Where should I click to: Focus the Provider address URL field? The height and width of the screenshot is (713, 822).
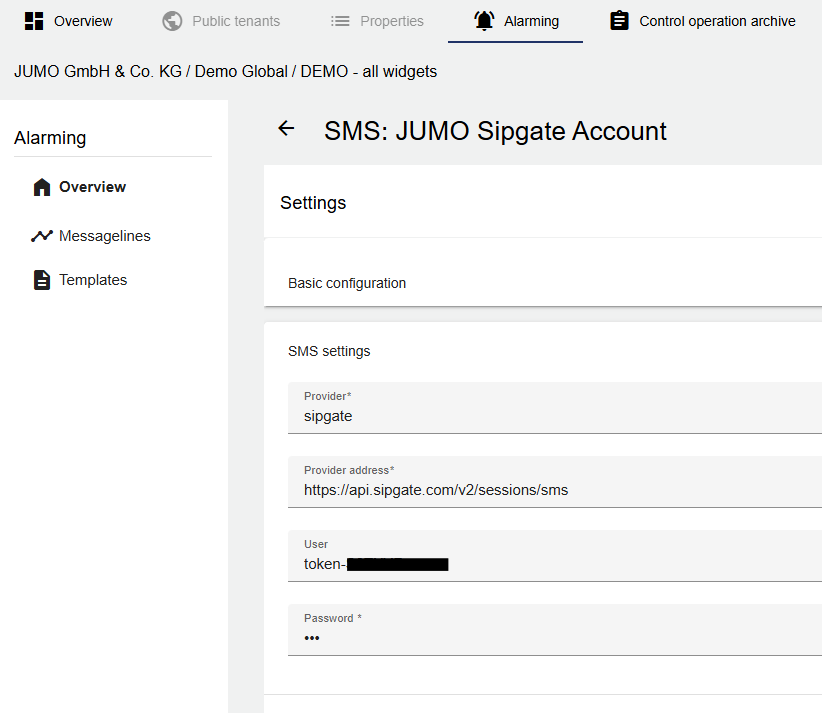pos(550,490)
